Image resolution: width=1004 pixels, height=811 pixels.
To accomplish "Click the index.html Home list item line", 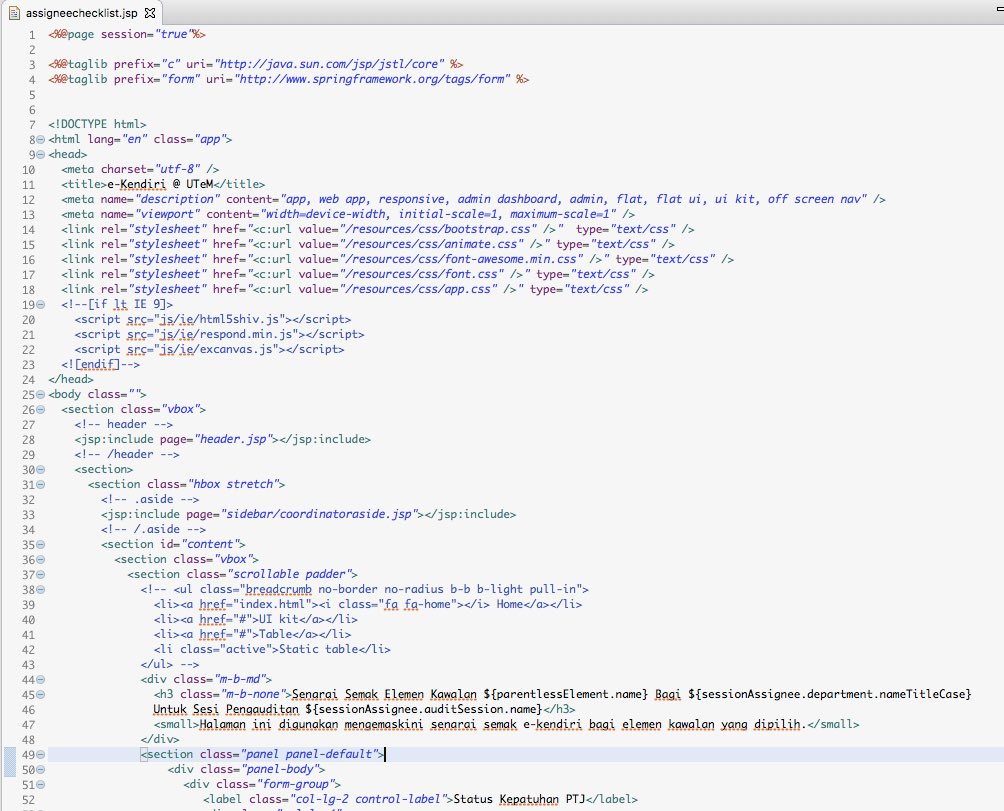I will 368,604.
